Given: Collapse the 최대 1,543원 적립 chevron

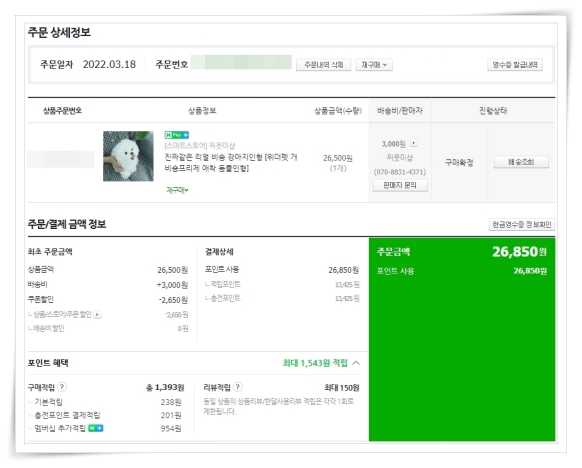Looking at the screenshot, I should tap(356, 363).
